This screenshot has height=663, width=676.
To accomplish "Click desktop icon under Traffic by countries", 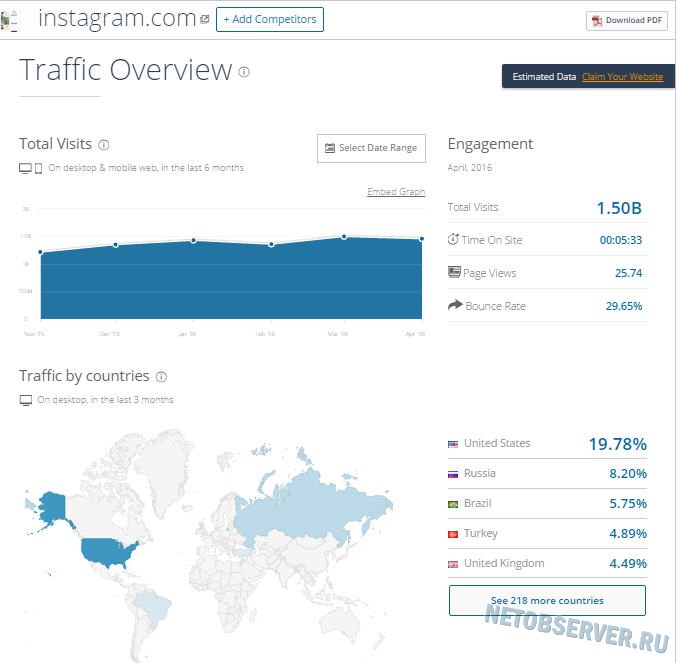I will (26, 400).
